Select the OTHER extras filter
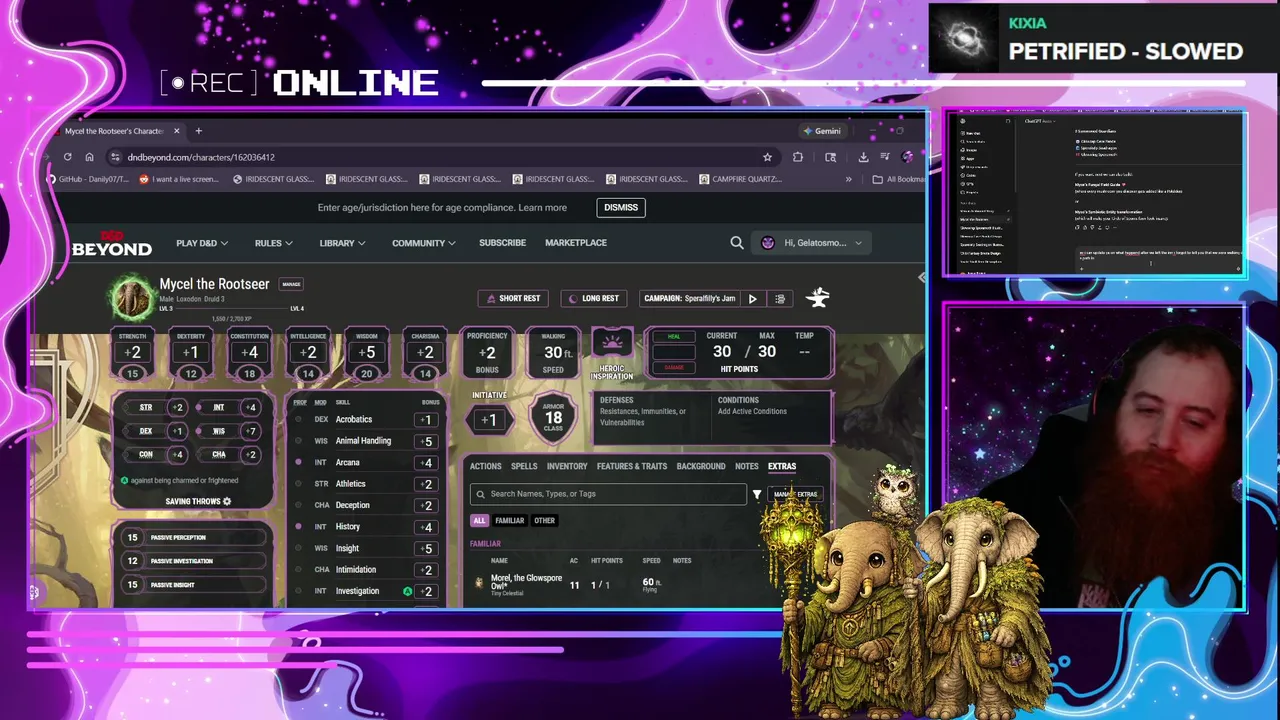Image resolution: width=1280 pixels, height=720 pixels. tap(544, 520)
